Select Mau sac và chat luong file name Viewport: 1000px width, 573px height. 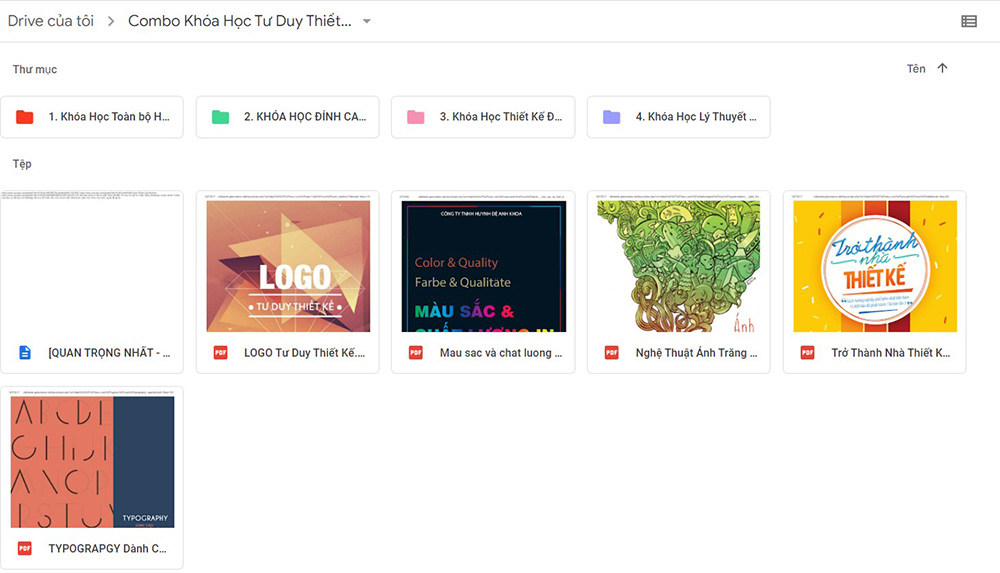[501, 352]
